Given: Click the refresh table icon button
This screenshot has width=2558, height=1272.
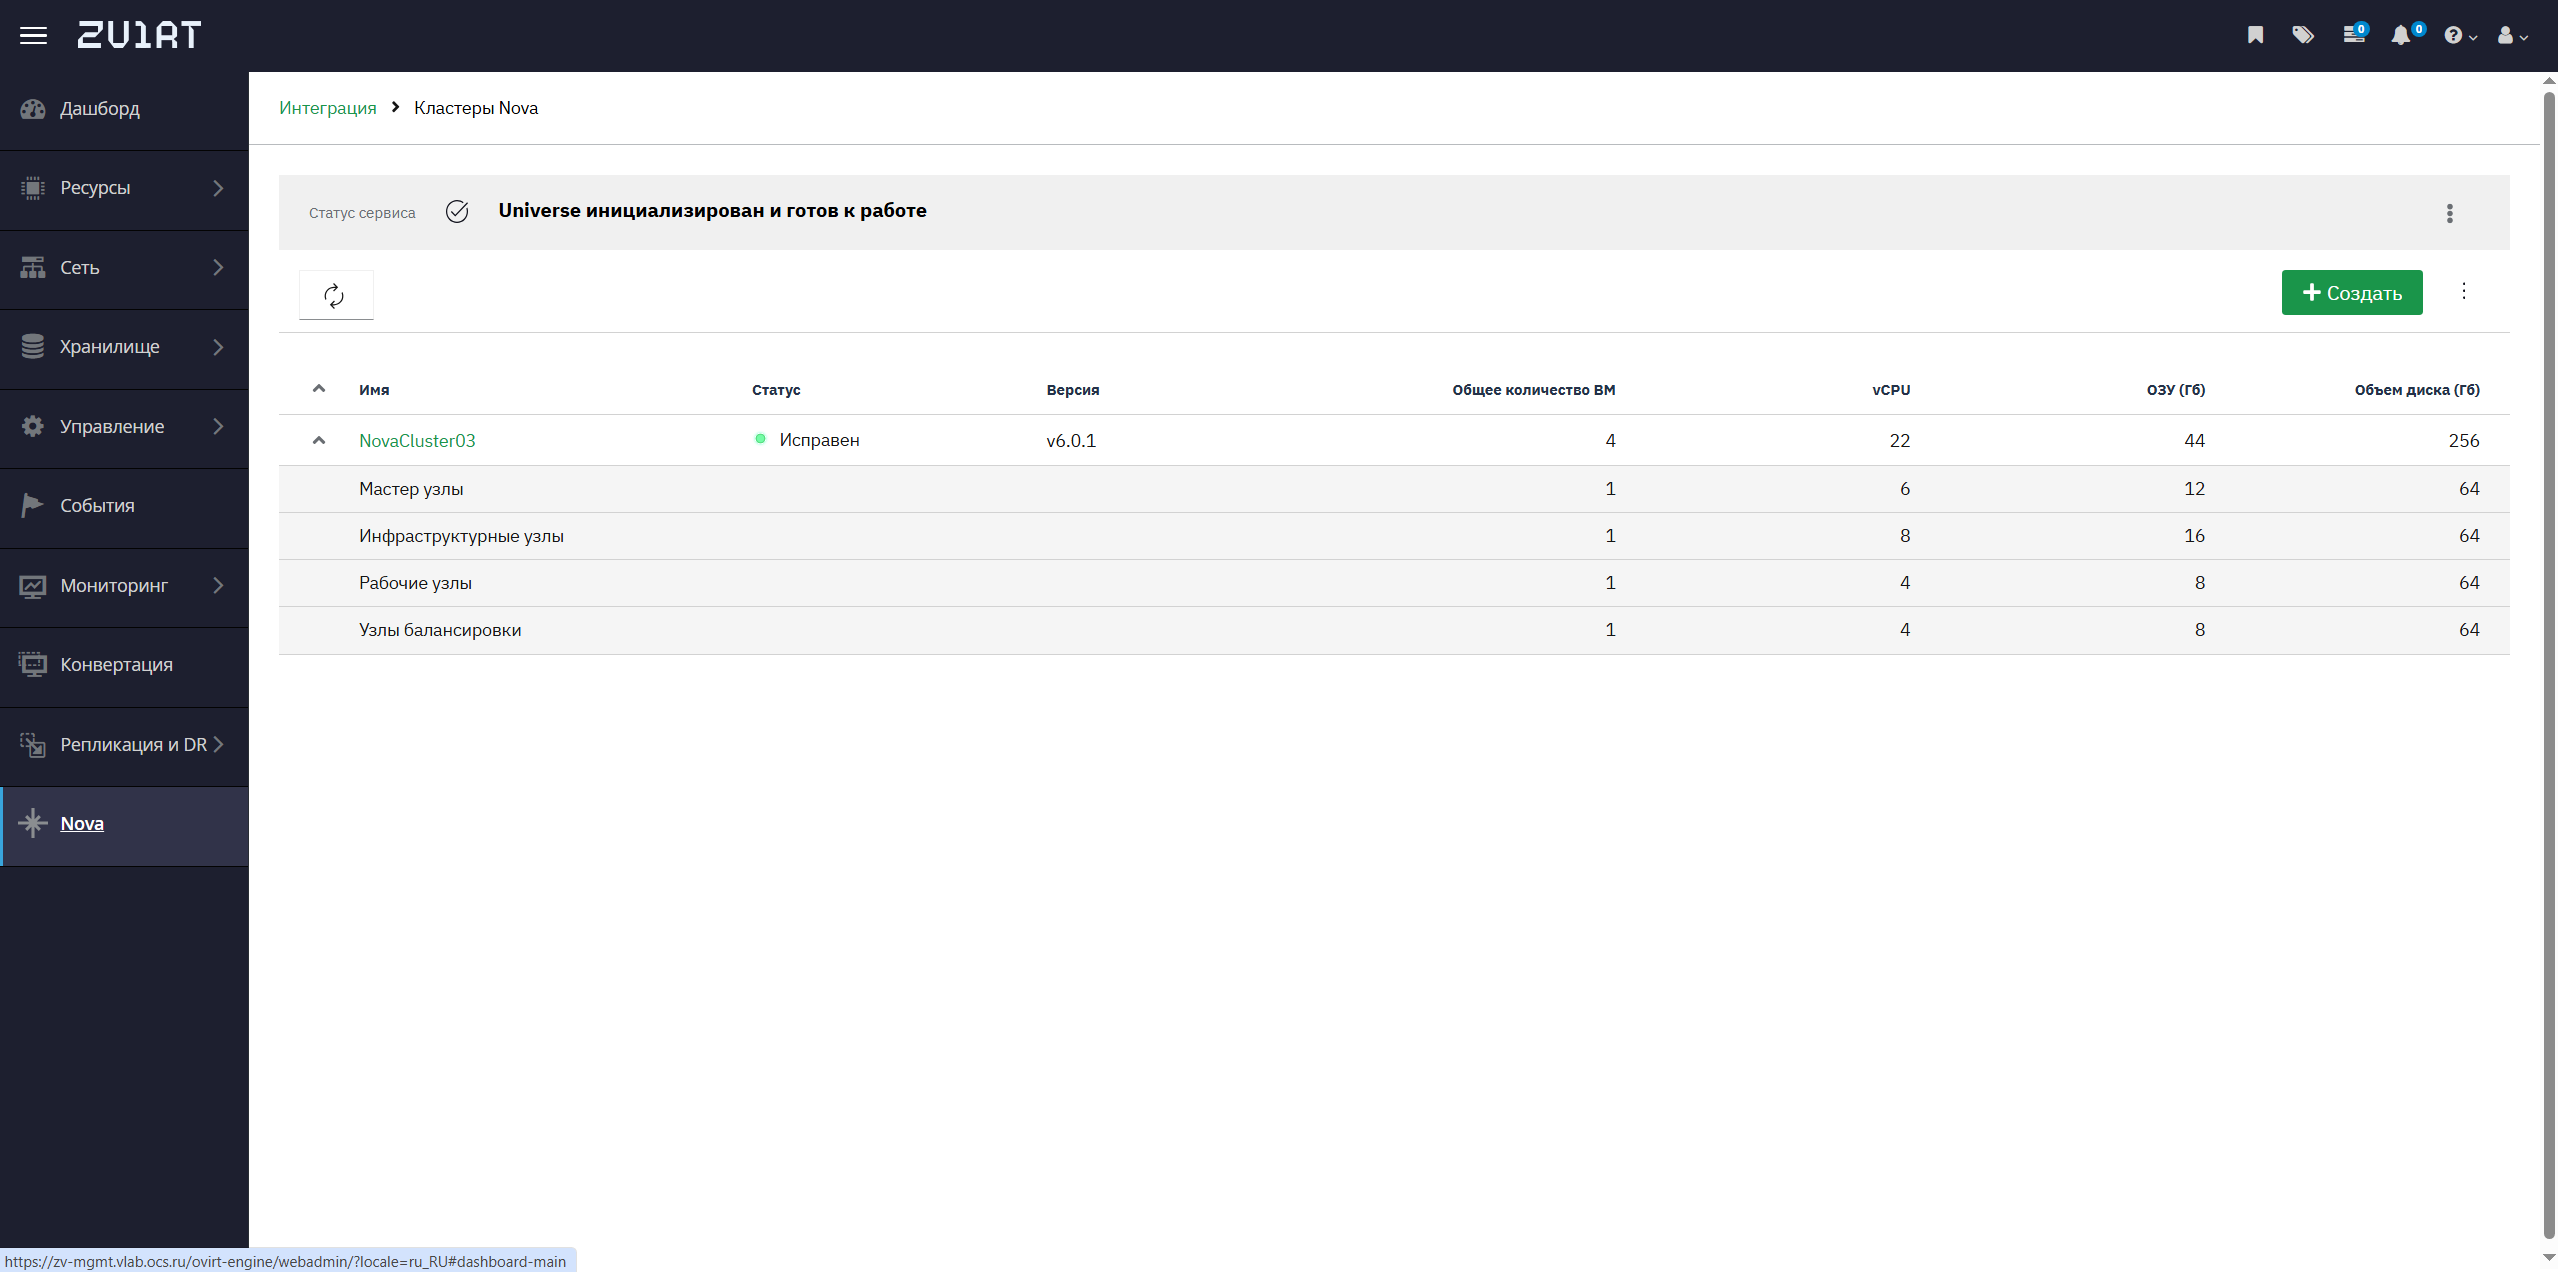Looking at the screenshot, I should [x=335, y=295].
